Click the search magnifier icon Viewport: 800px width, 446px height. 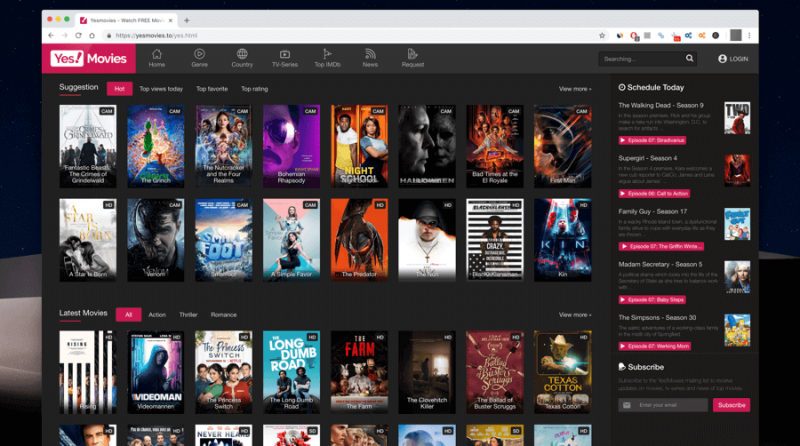689,58
